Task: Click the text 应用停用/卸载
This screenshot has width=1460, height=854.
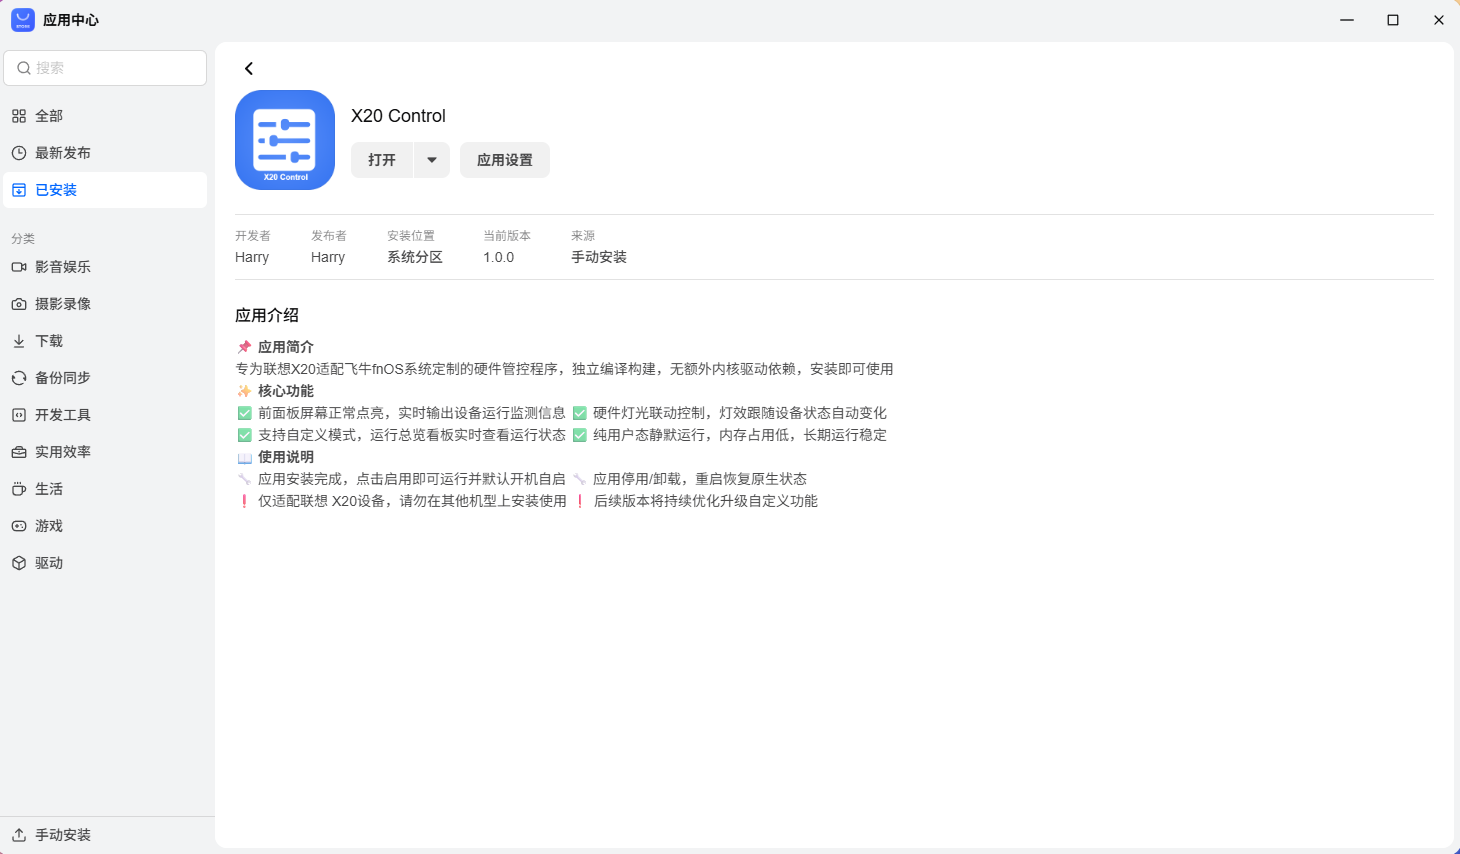Action: pos(637,479)
